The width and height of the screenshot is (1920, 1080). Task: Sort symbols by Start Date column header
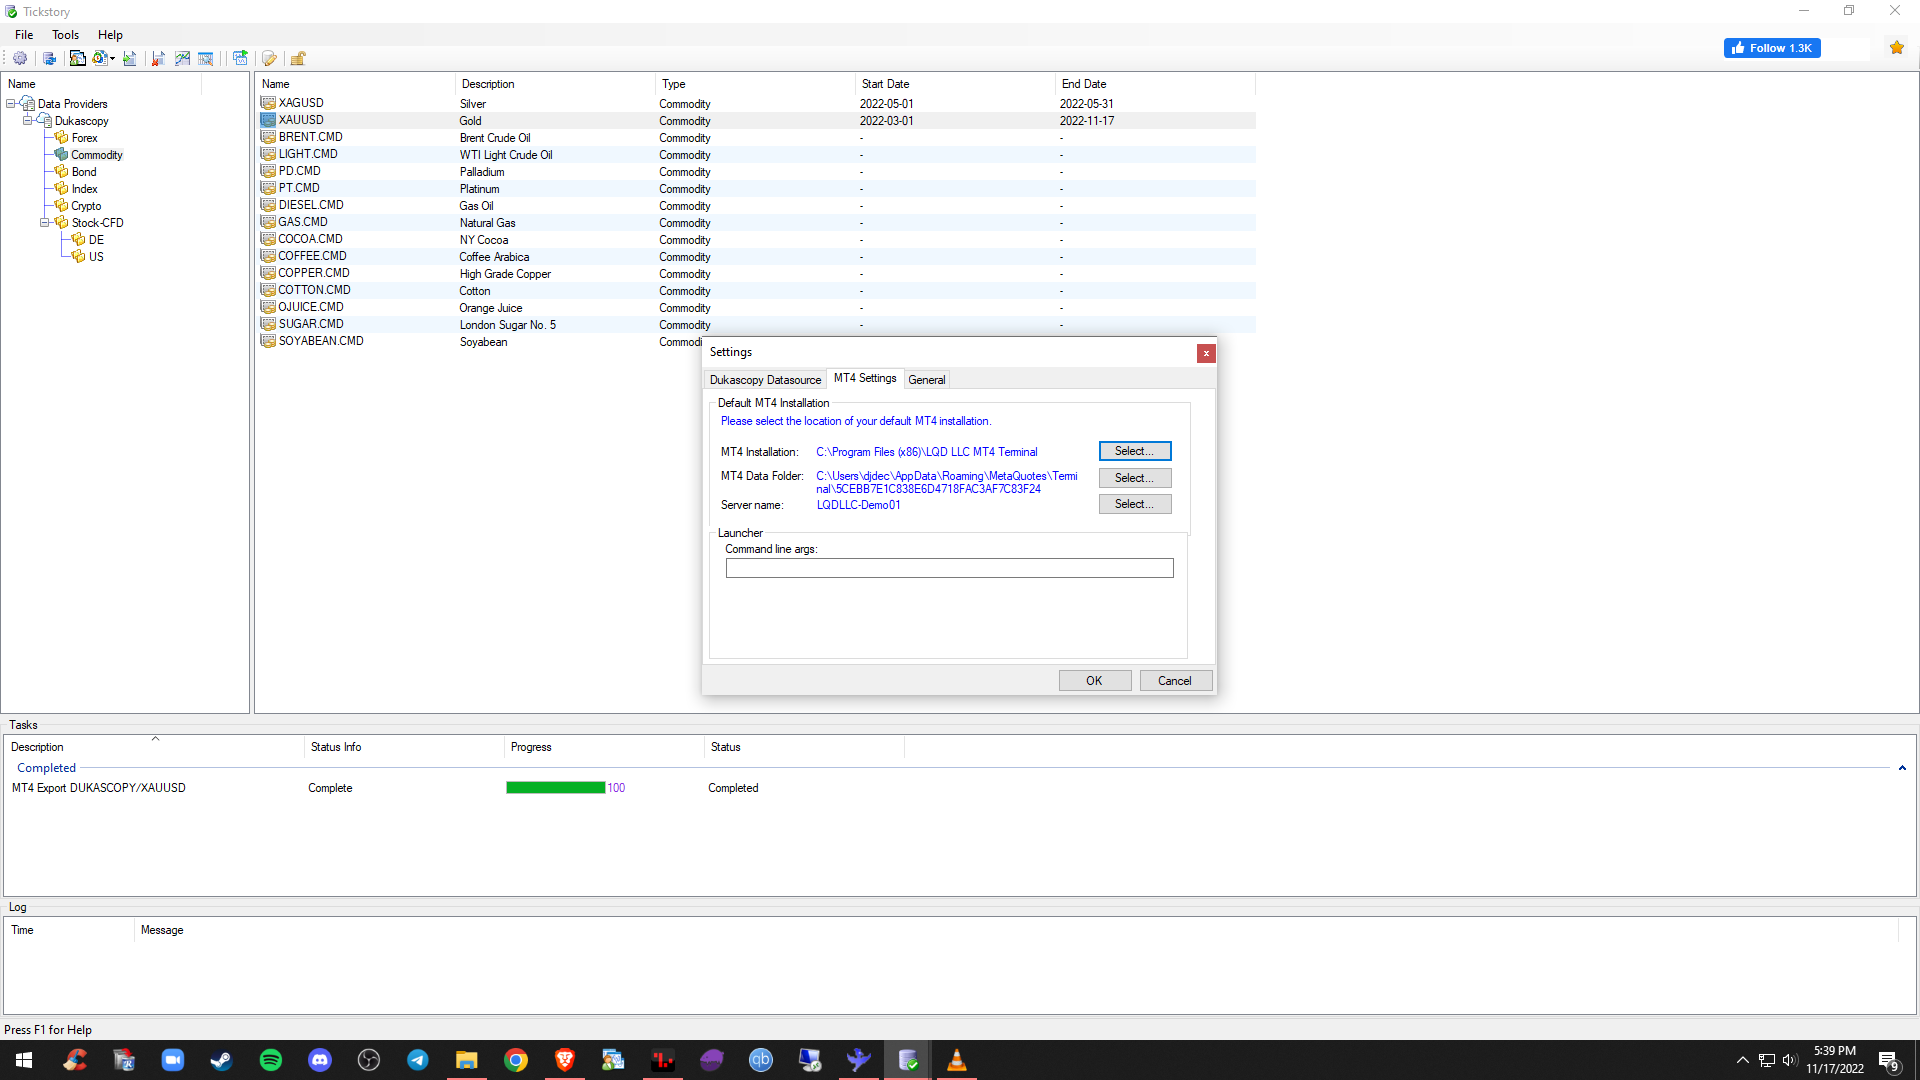(x=955, y=84)
